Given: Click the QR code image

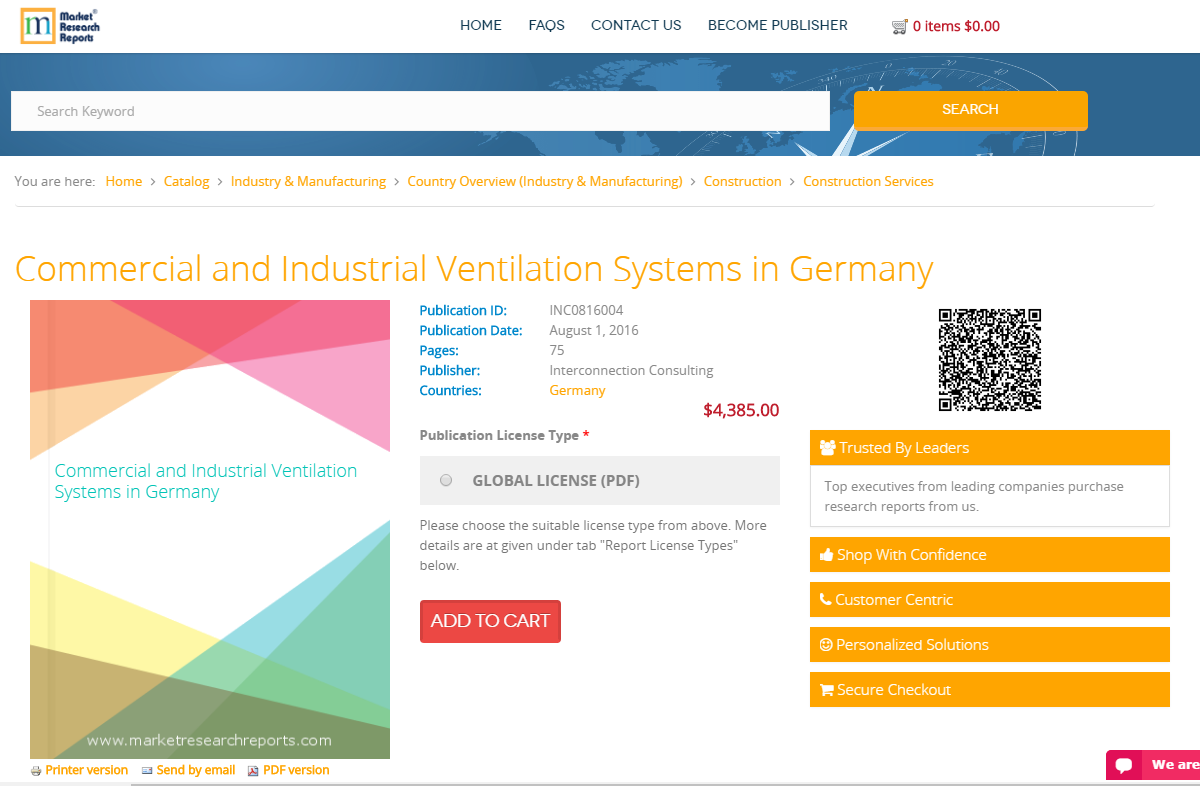Looking at the screenshot, I should coord(989,359).
